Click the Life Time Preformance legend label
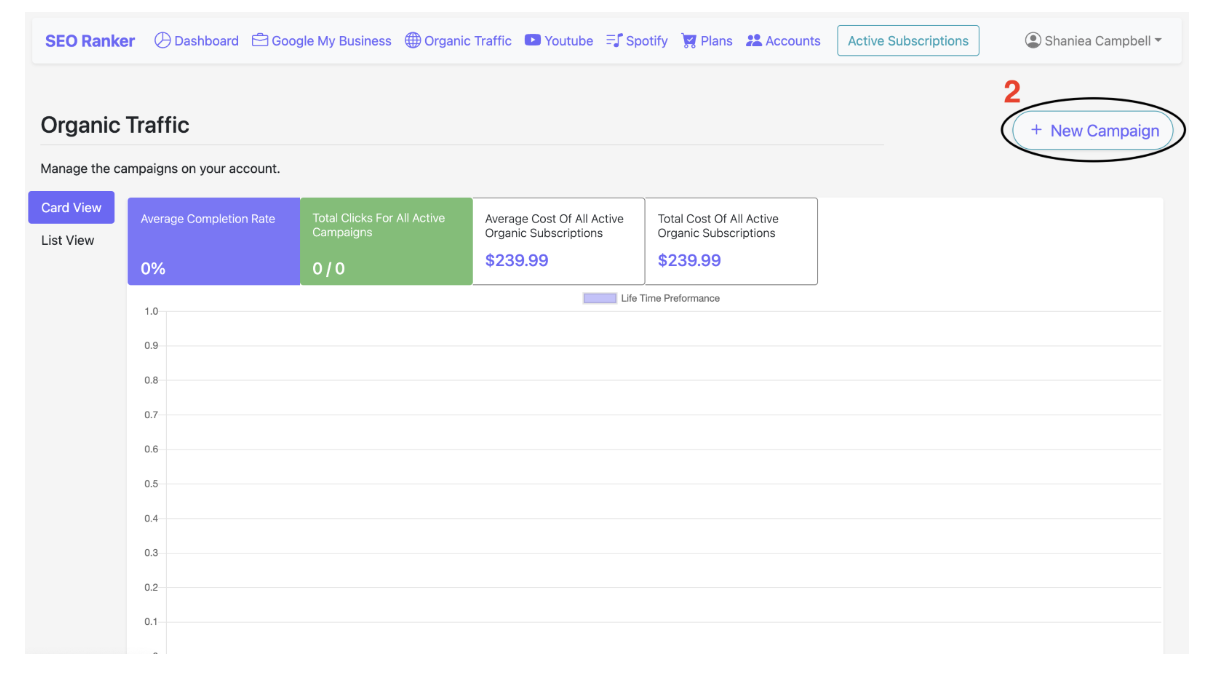 (x=670, y=298)
